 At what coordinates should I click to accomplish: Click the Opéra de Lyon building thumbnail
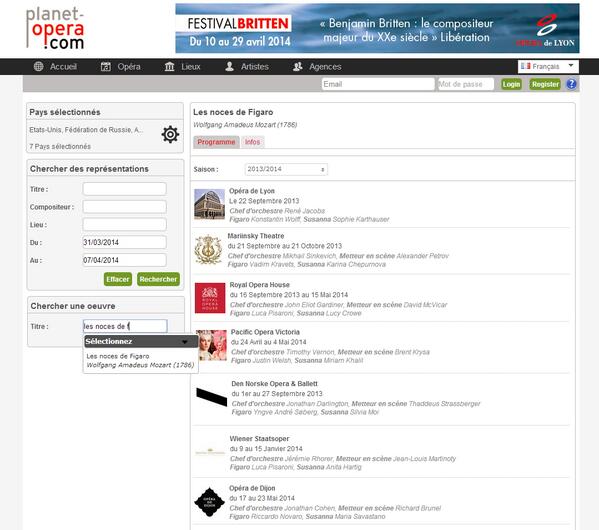[x=209, y=204]
